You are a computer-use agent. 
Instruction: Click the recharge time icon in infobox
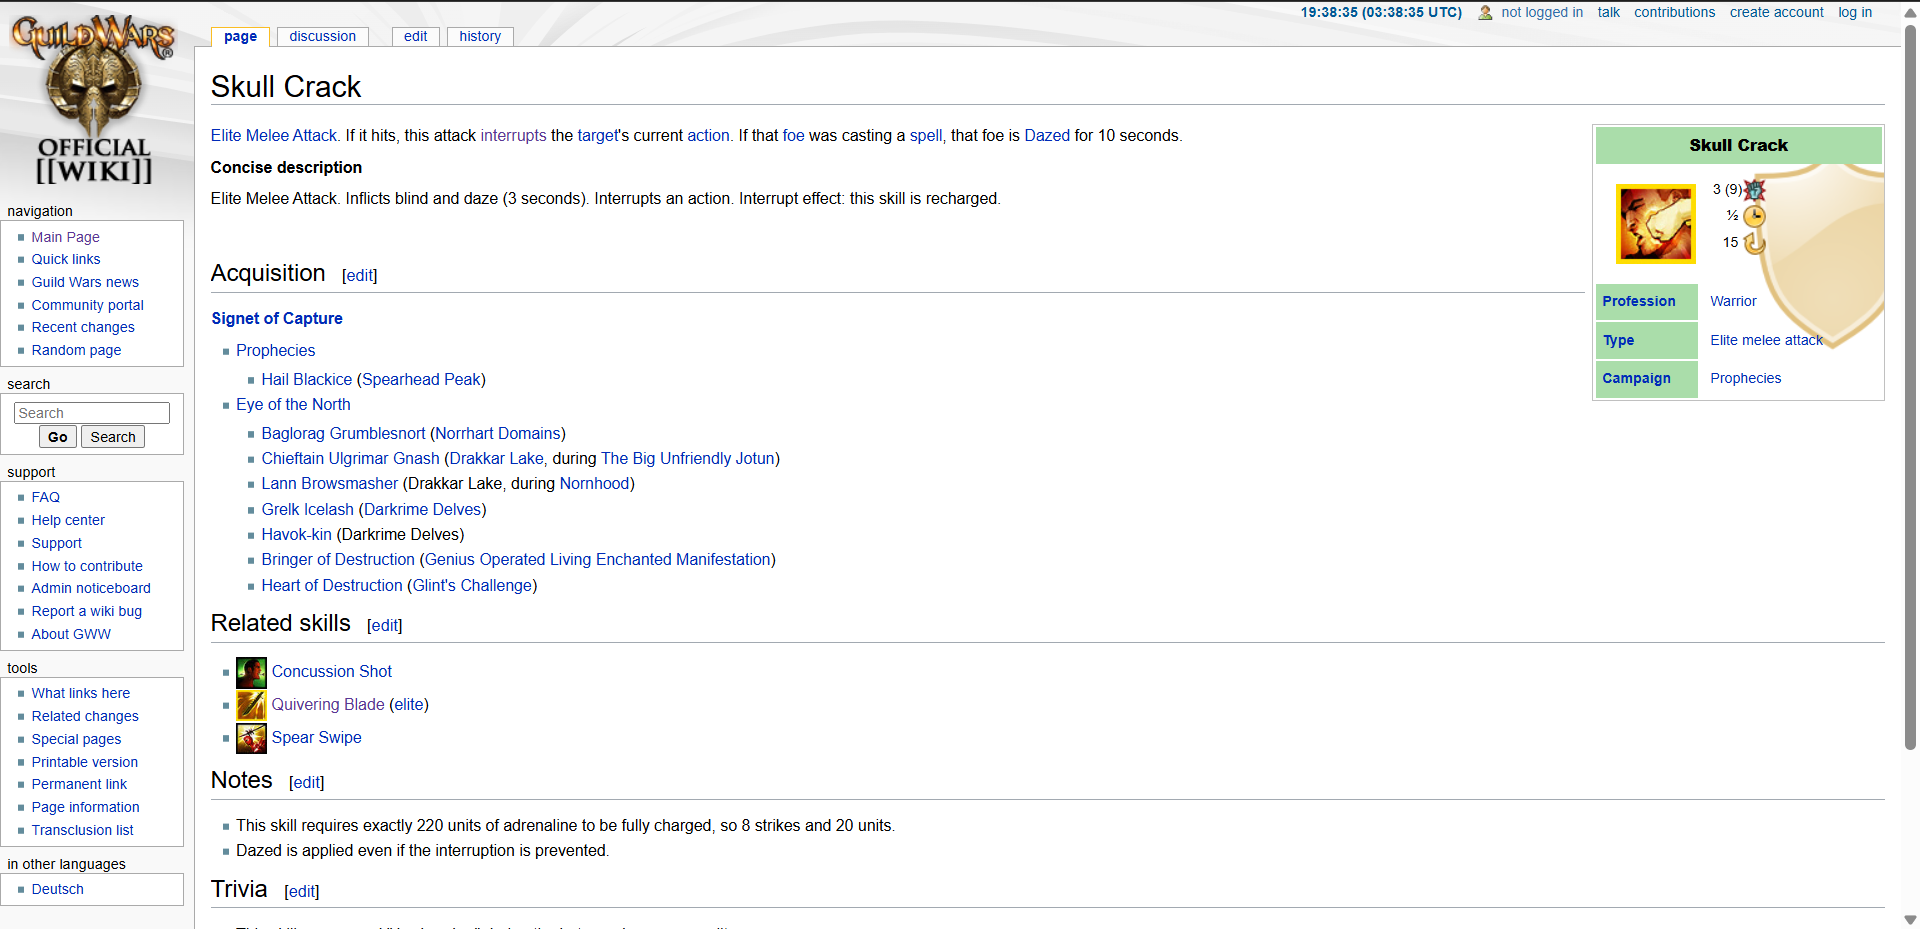(x=1754, y=243)
